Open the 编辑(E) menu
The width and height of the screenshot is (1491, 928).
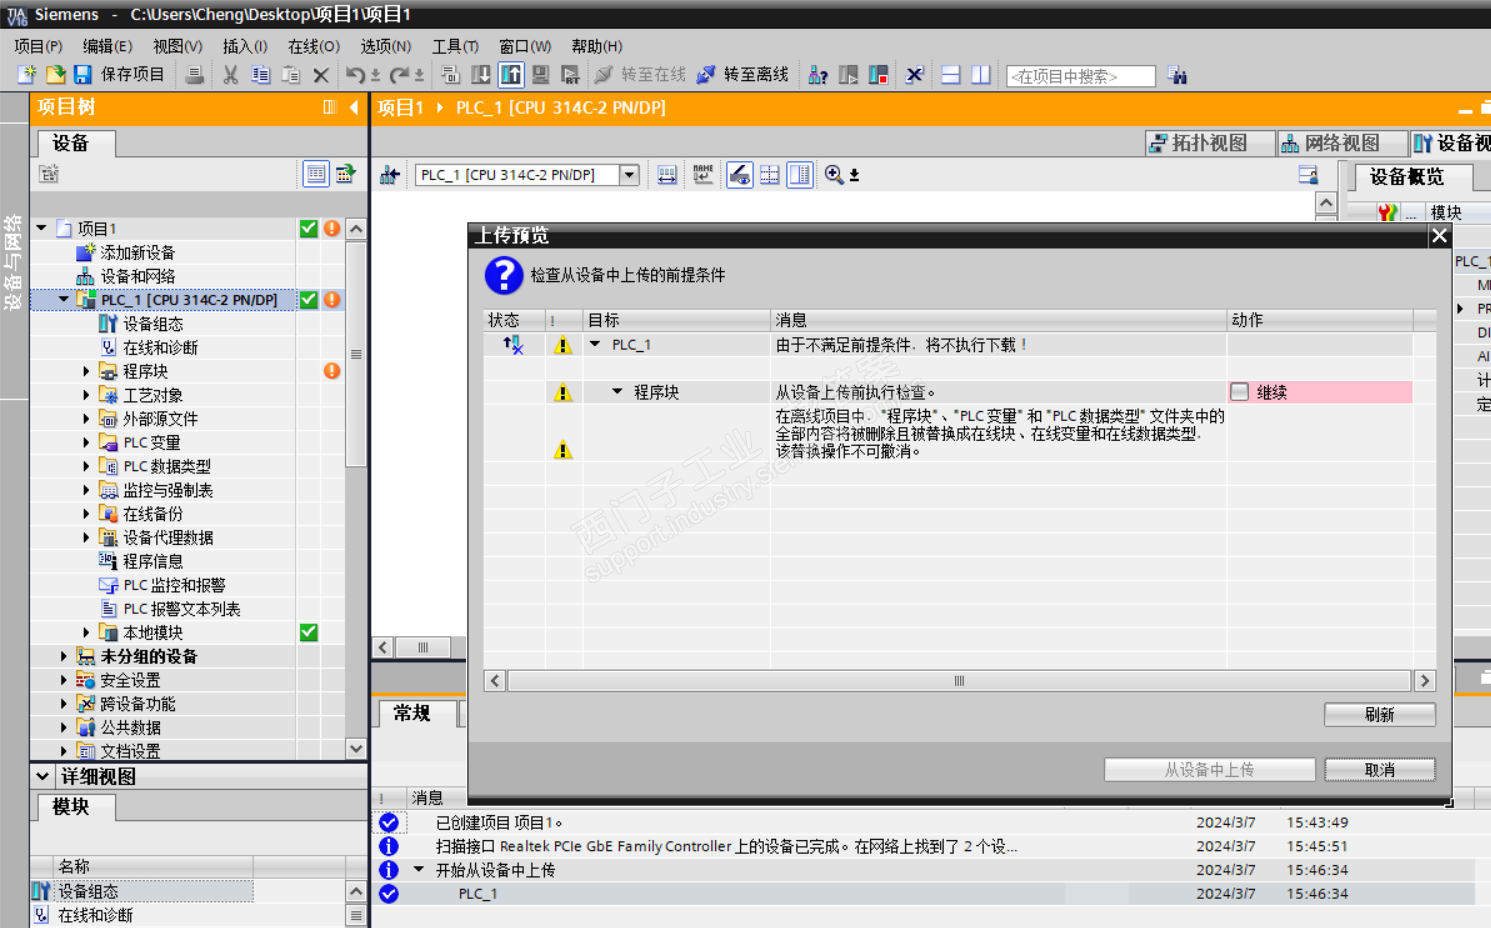(107, 46)
